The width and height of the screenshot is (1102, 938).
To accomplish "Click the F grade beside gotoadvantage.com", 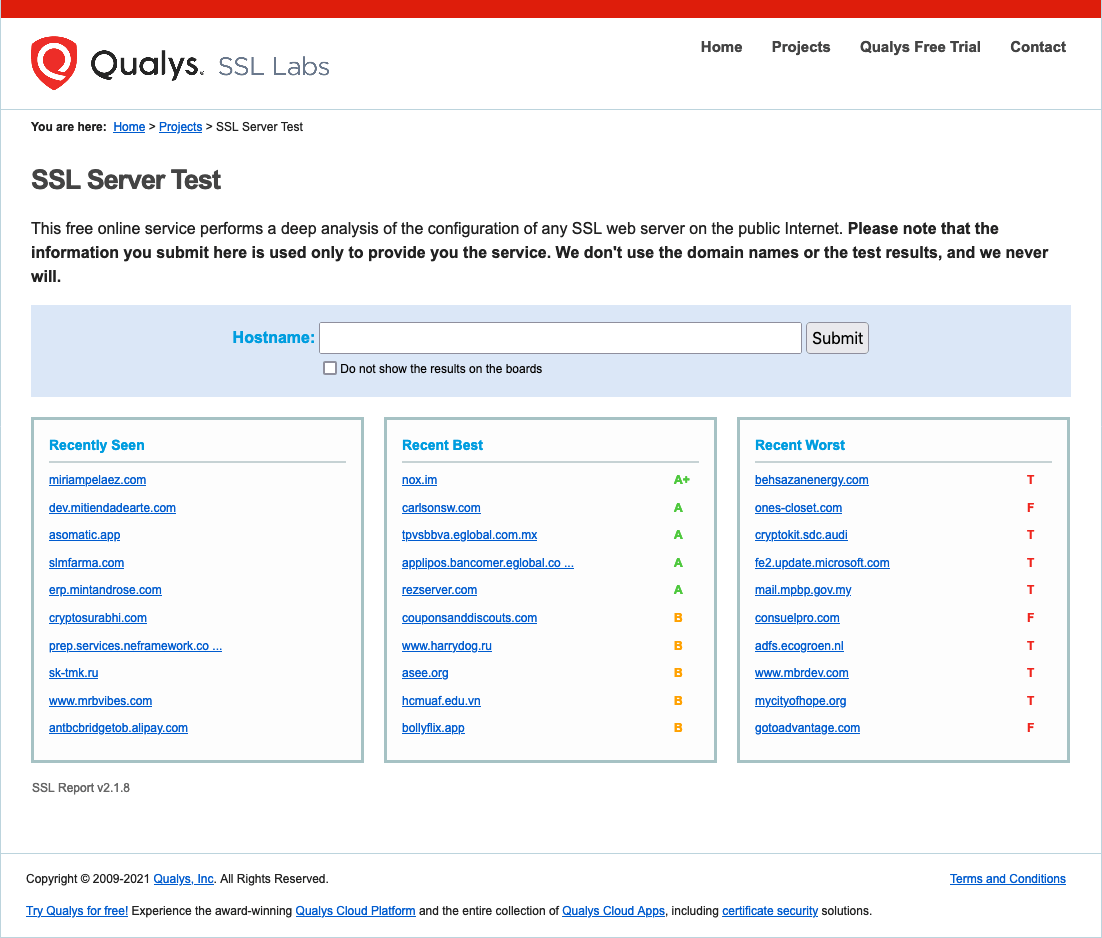I will [x=1030, y=728].
